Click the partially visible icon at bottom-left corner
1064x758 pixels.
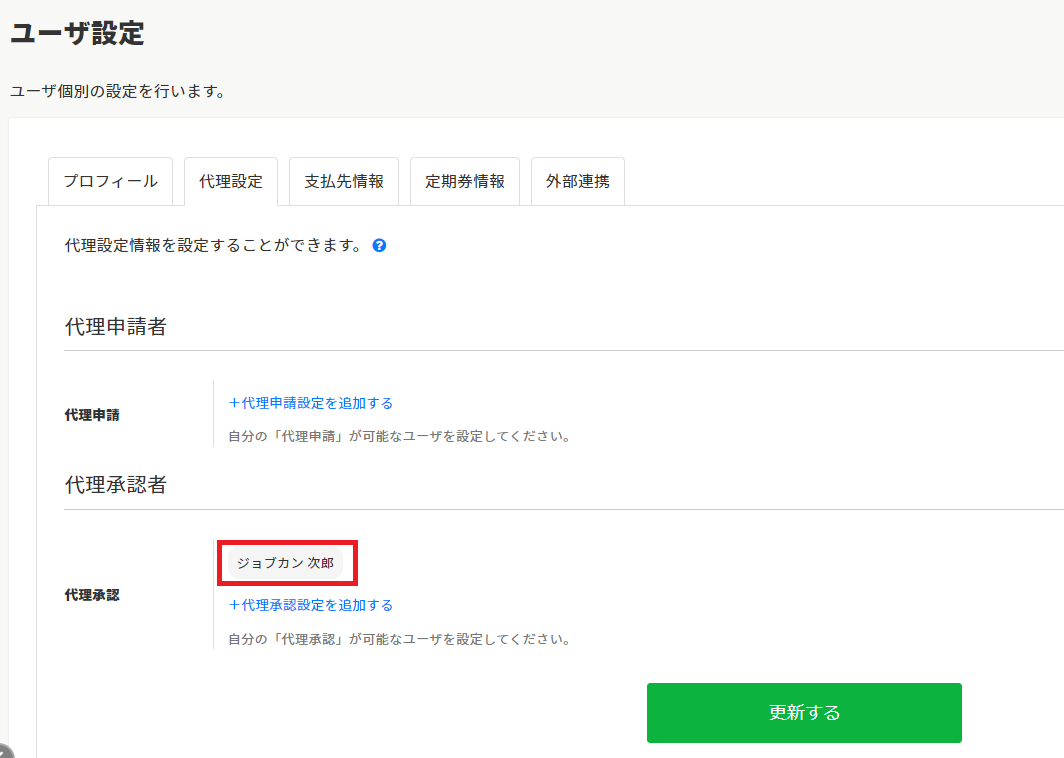[5, 751]
